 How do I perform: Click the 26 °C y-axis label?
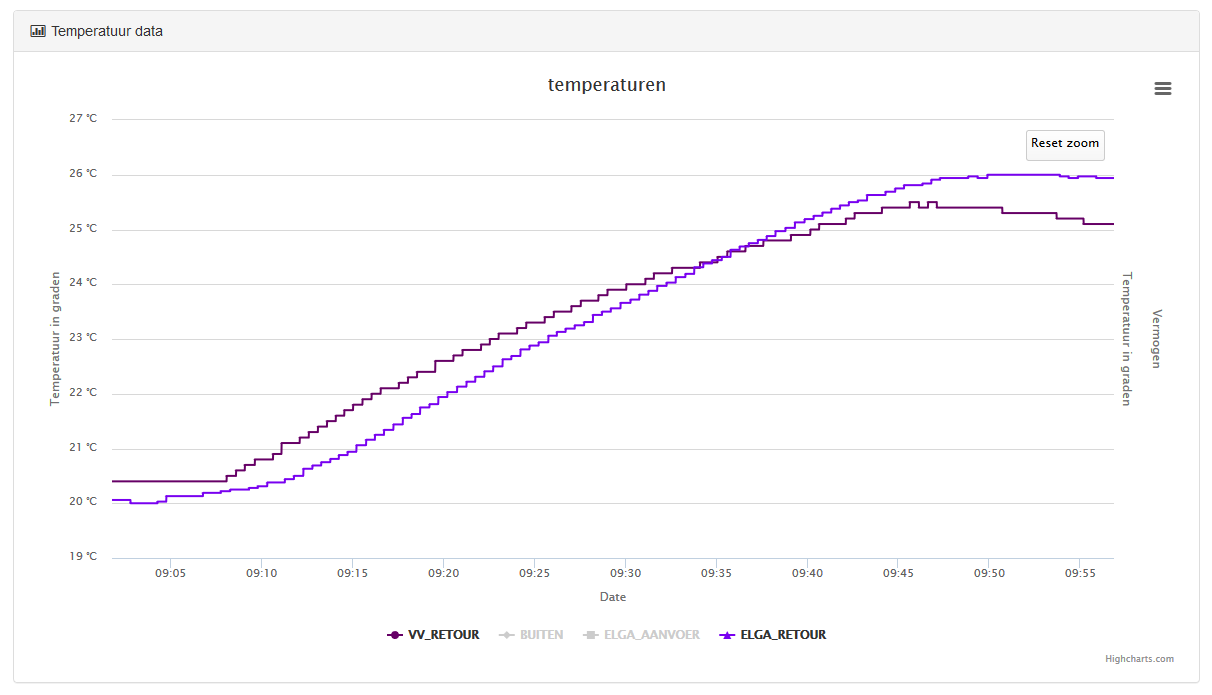tap(83, 174)
